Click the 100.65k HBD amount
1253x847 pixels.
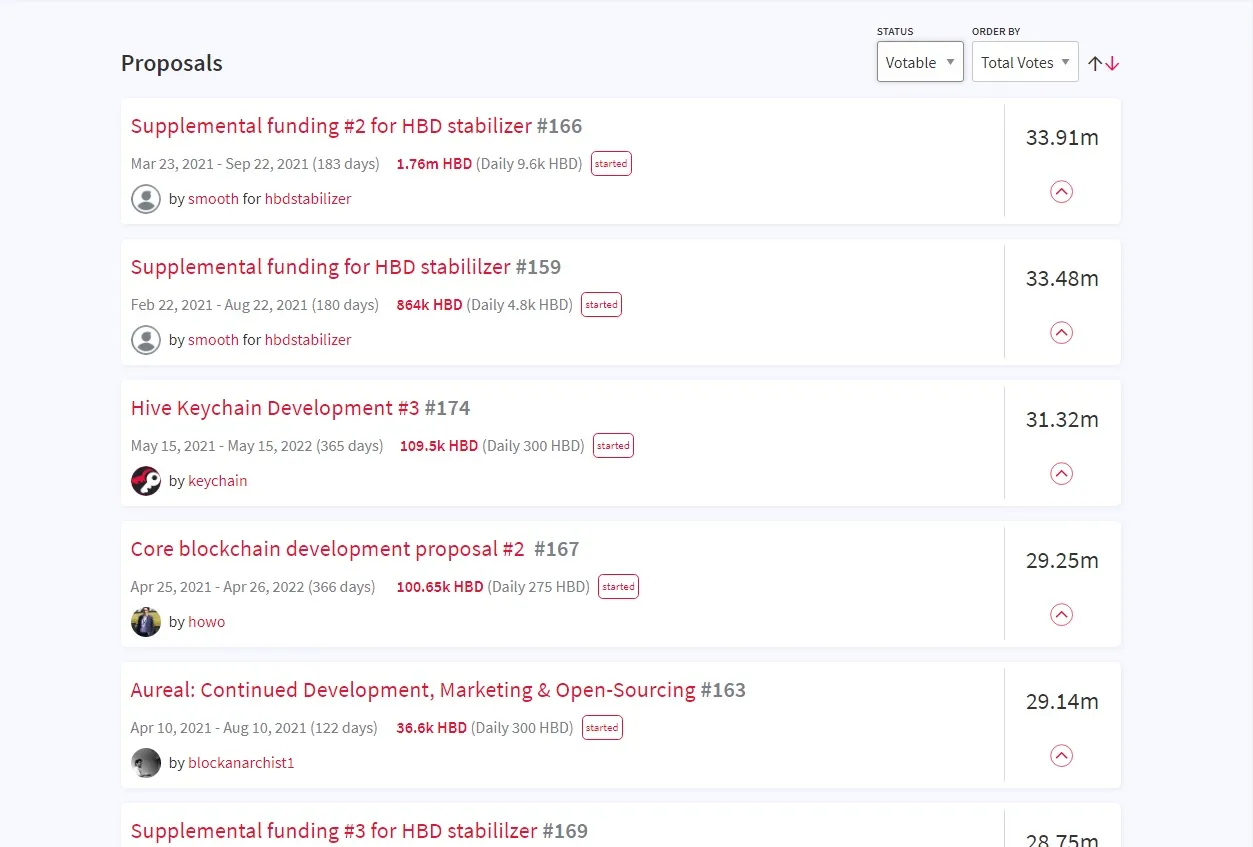(440, 587)
